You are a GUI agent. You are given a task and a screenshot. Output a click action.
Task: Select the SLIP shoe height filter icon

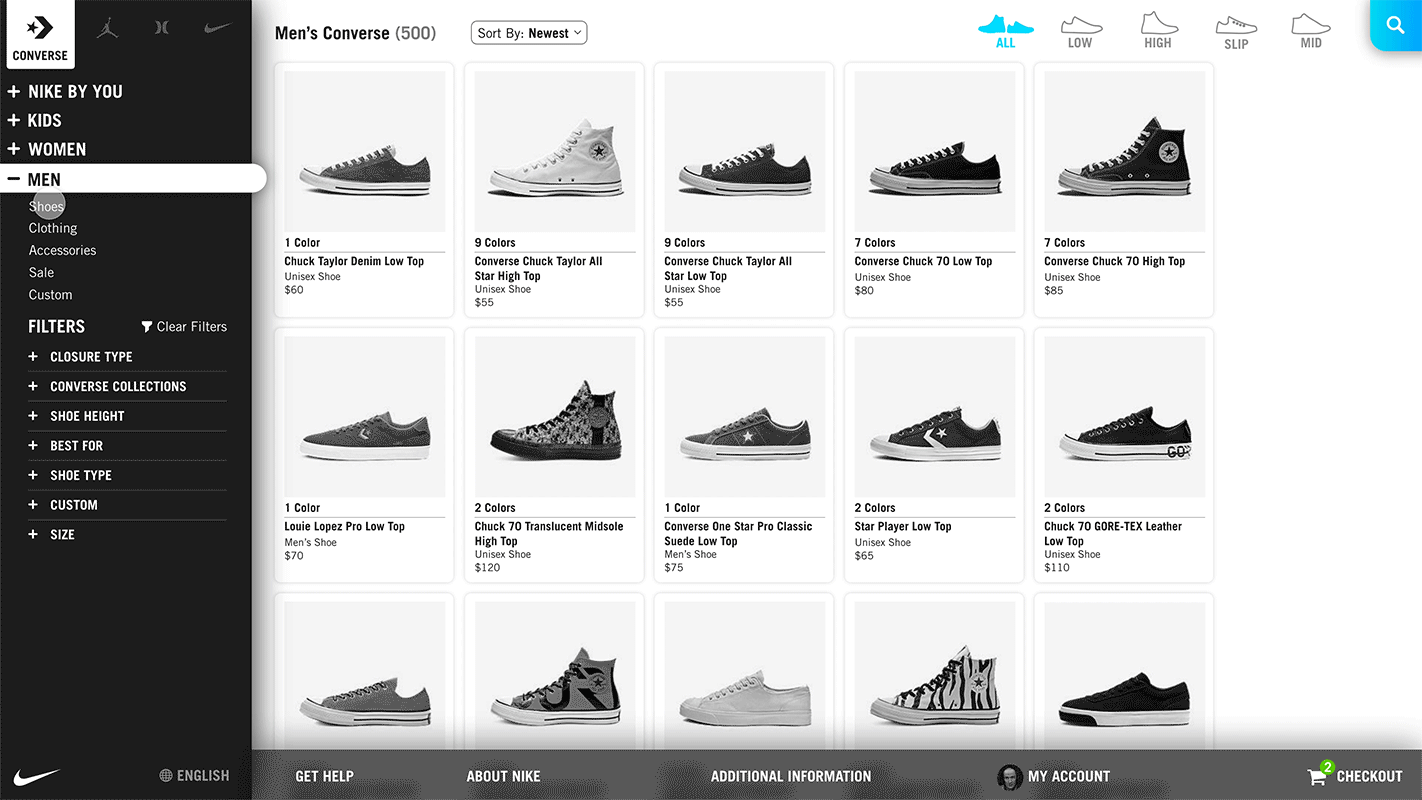[x=1236, y=28]
